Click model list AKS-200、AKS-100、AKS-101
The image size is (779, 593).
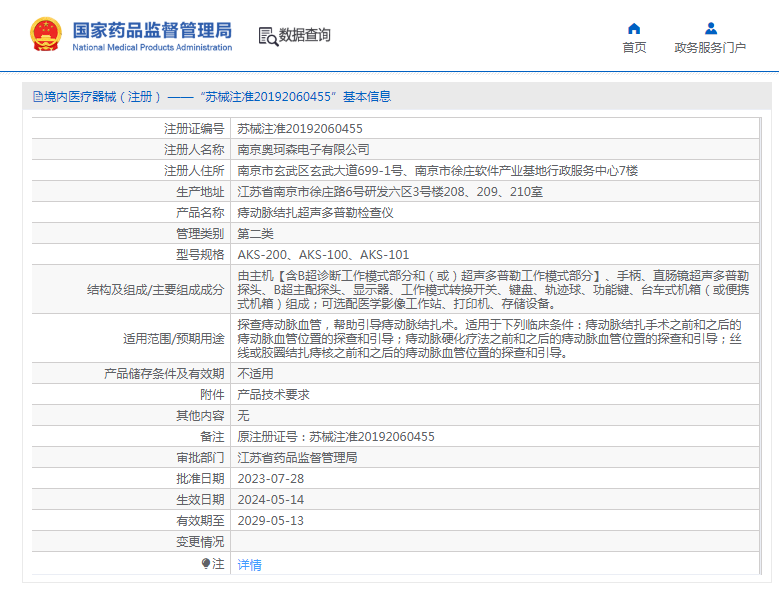click(x=323, y=255)
